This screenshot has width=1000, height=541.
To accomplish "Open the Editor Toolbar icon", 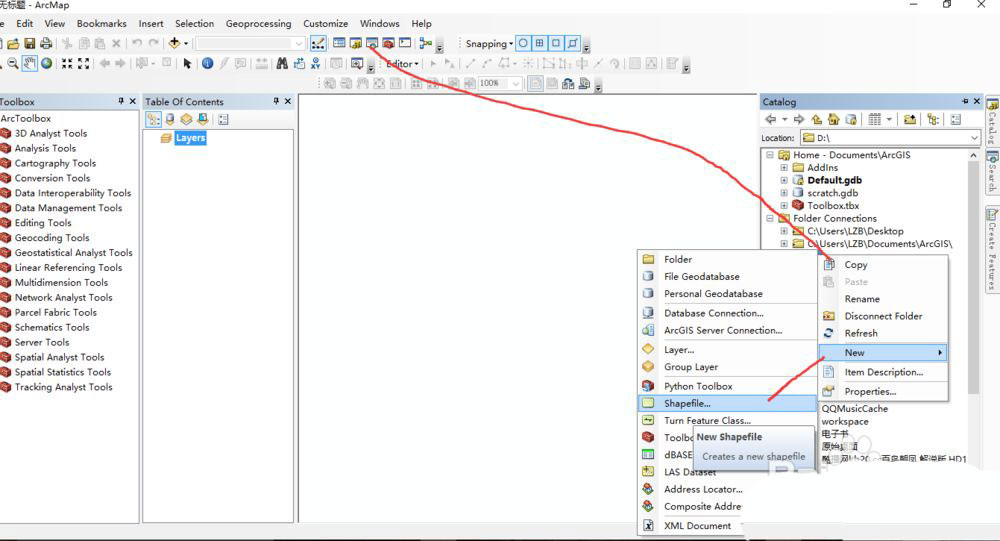I will 318,43.
